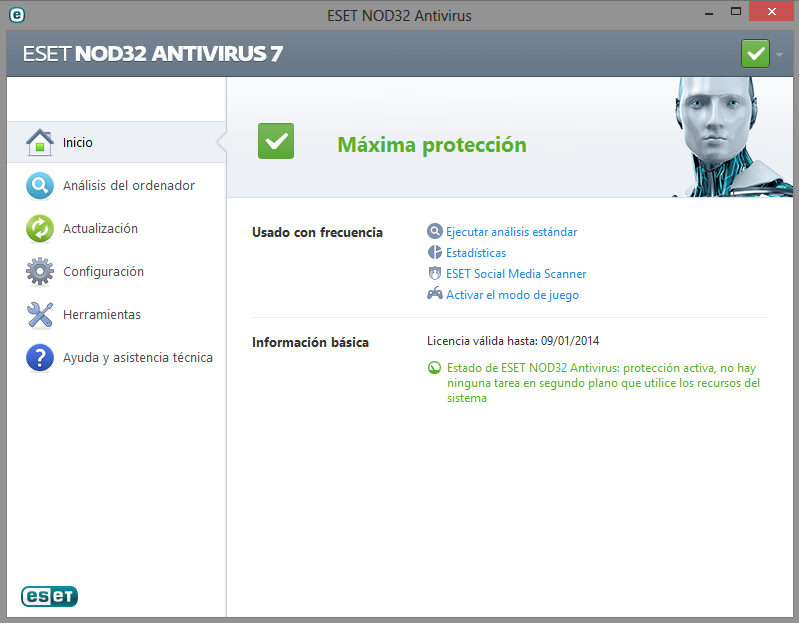The image size is (799, 623).
Task: Run Ejecutar análisis estándar link
Action: (x=511, y=232)
